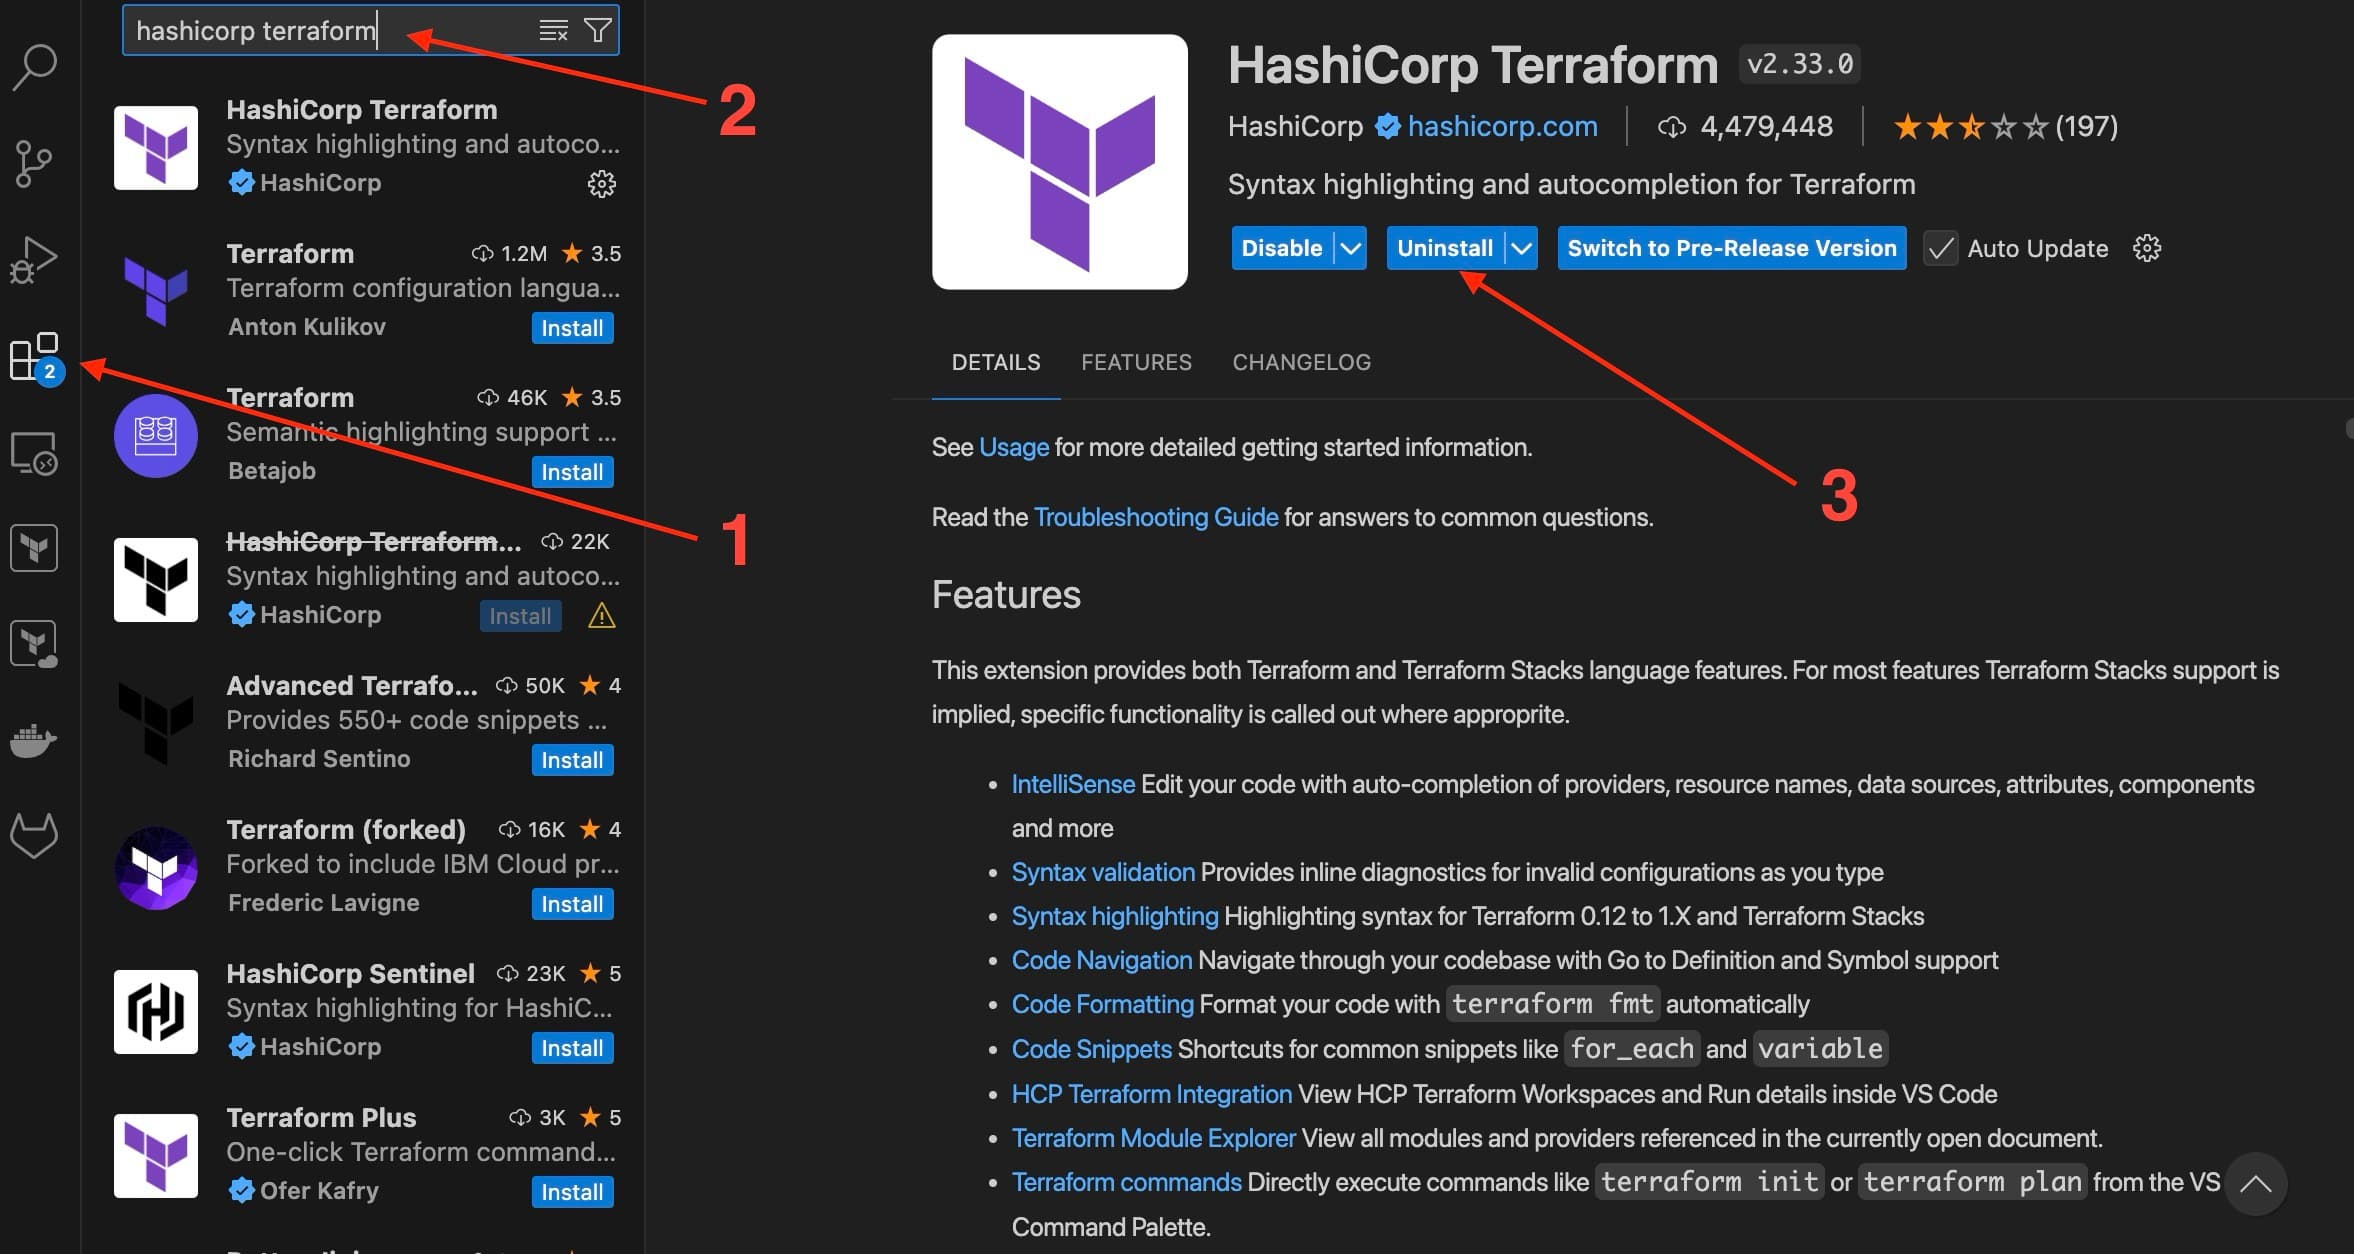This screenshot has height=1254, width=2354.
Task: Open the GitLab view icon
Action: pyautogui.click(x=34, y=836)
